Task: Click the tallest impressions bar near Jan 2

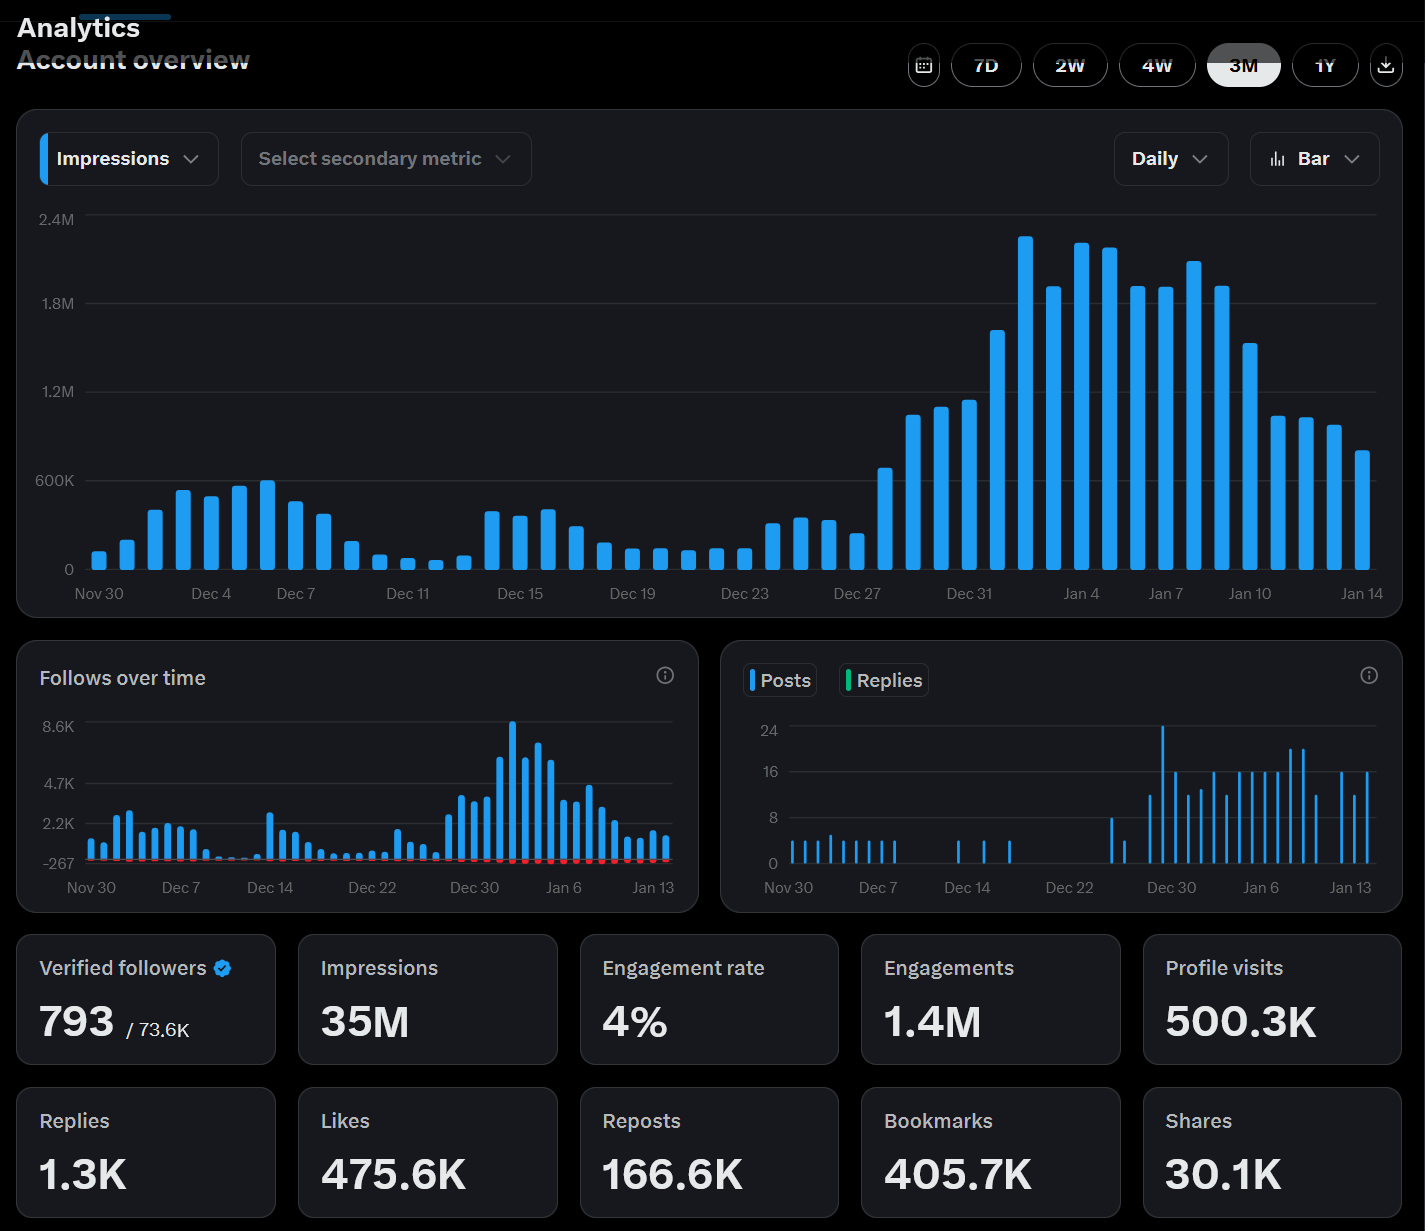Action: coord(1025,402)
